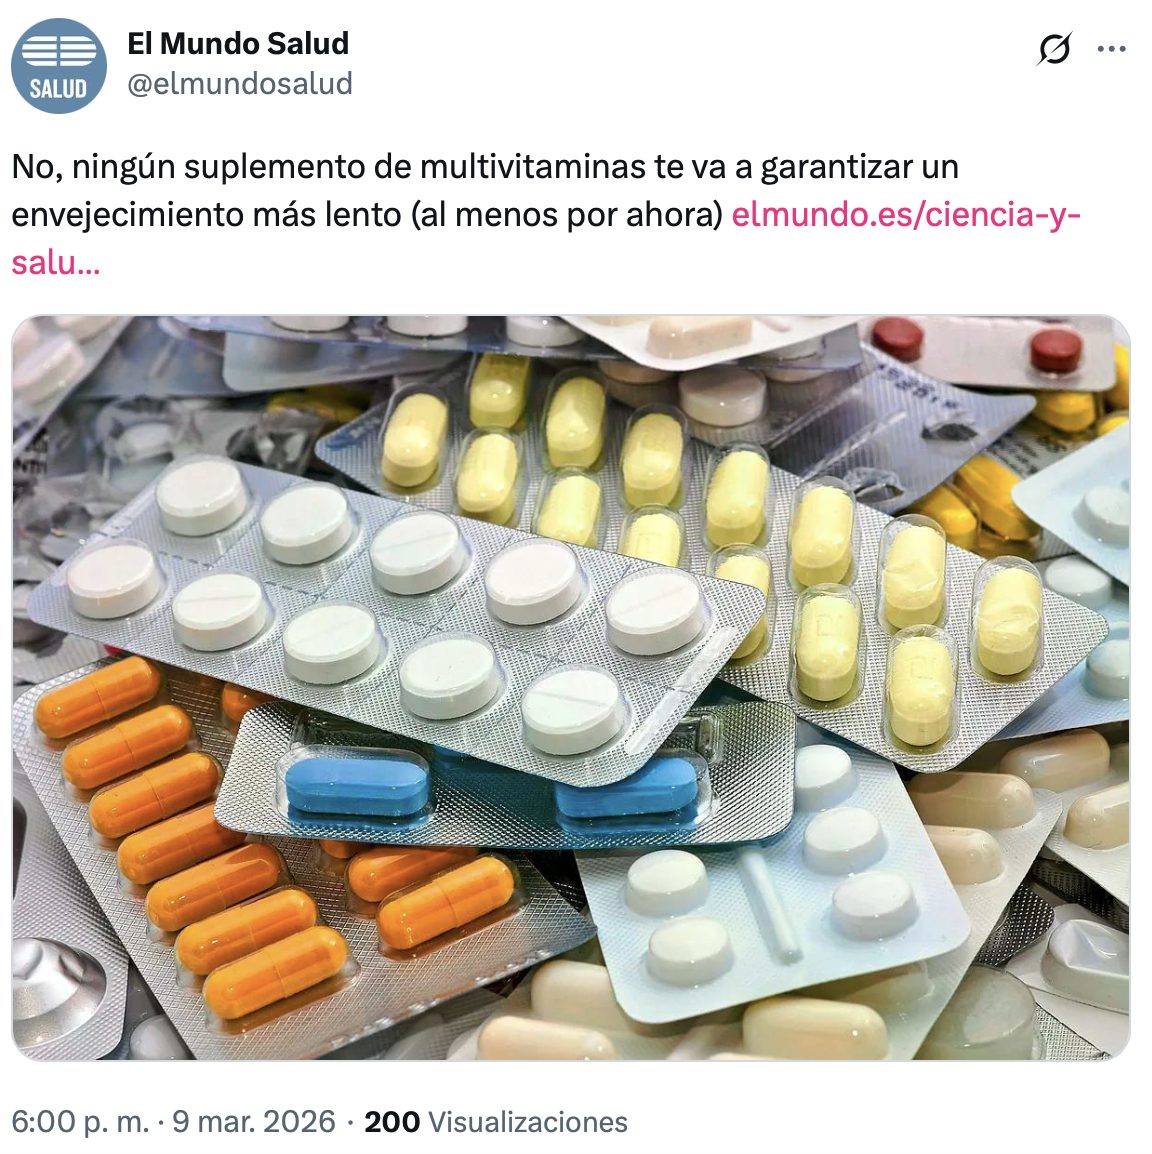The width and height of the screenshot is (1152, 1154).
Task: Open the El Mundo Salud display name
Action: 238,43
